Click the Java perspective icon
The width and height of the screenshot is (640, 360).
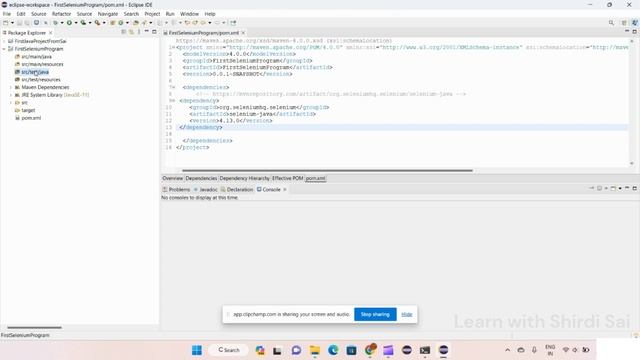(635, 23)
